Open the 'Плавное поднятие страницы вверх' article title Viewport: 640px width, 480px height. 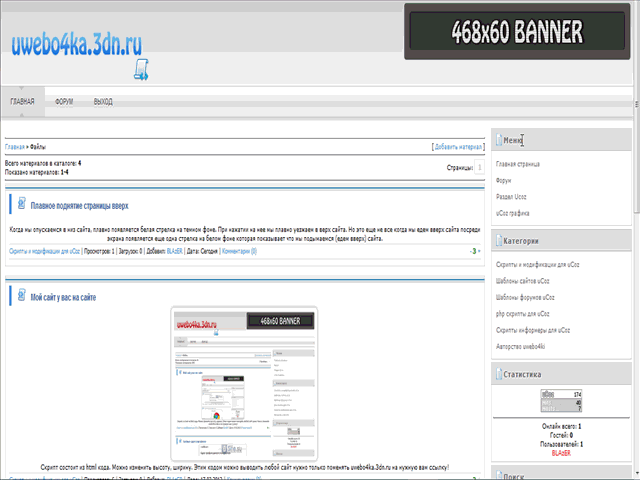tap(80, 206)
